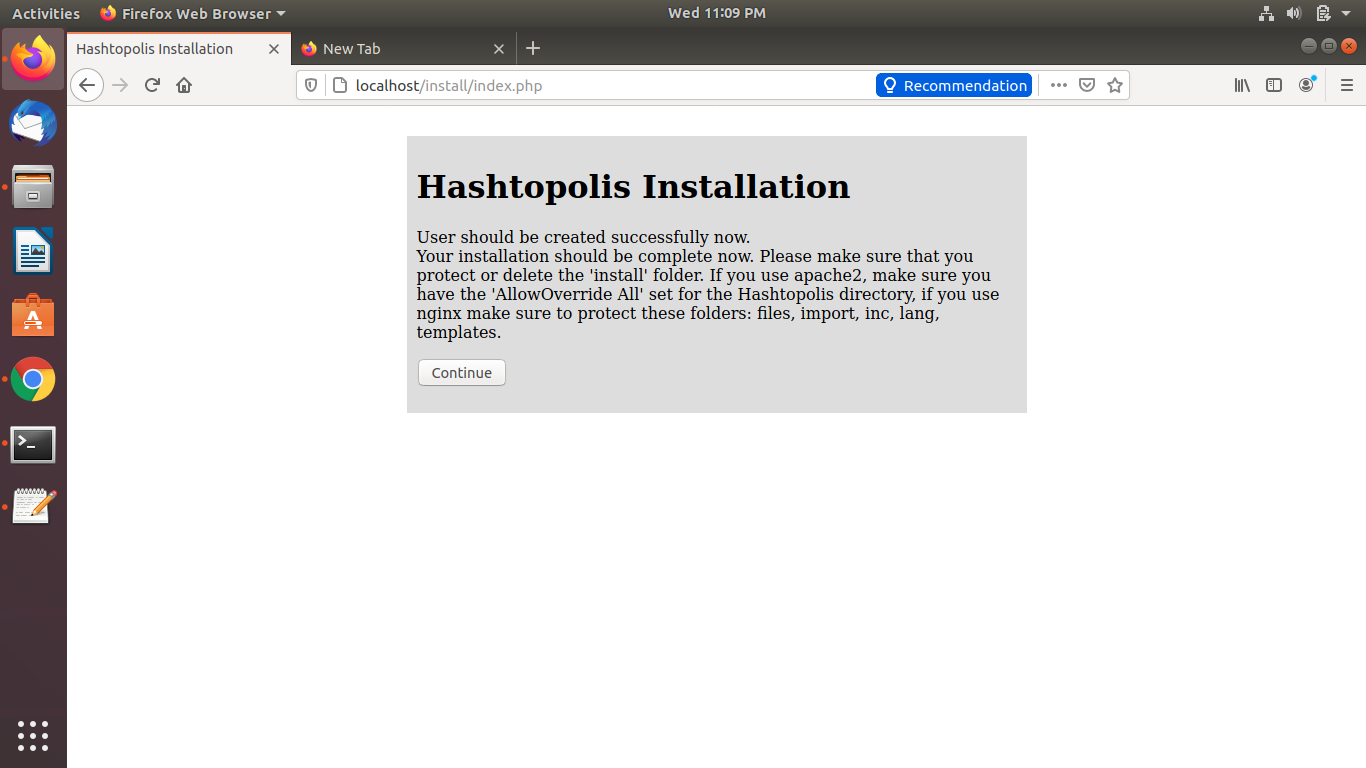Click the URL address field
Screen dimensions: 1366x768
tap(610, 85)
